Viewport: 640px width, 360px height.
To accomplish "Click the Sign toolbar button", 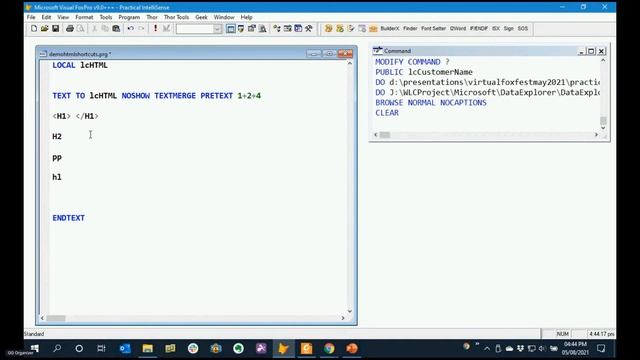I will 509,29.
